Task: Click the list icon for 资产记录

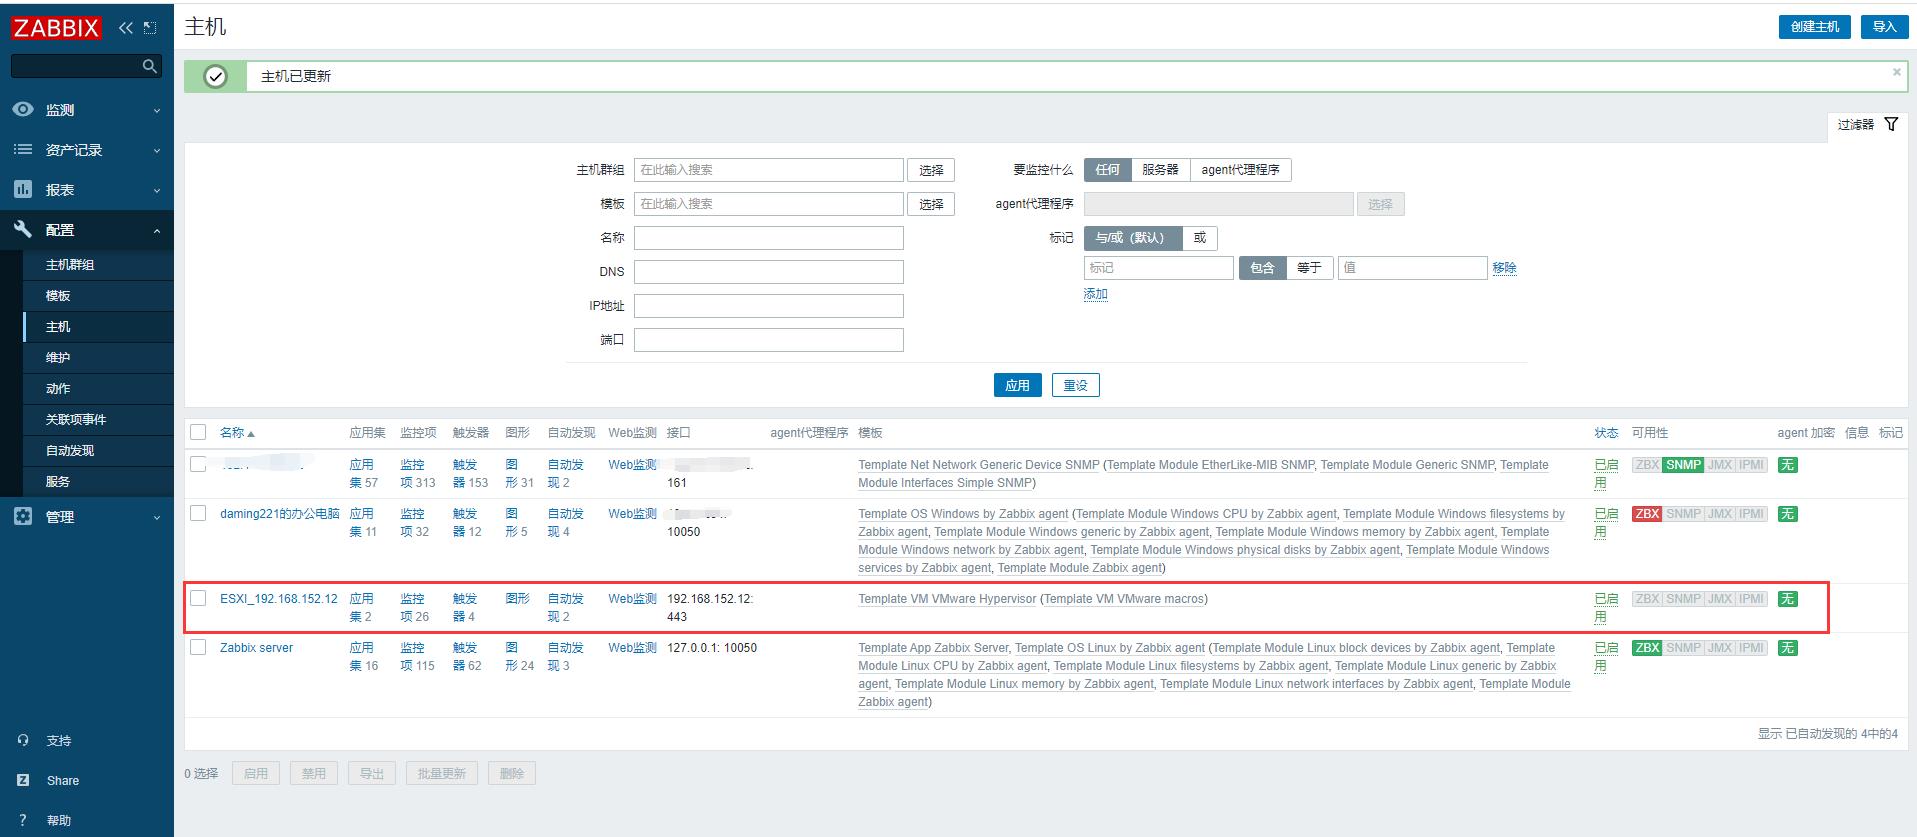Action: (x=23, y=149)
